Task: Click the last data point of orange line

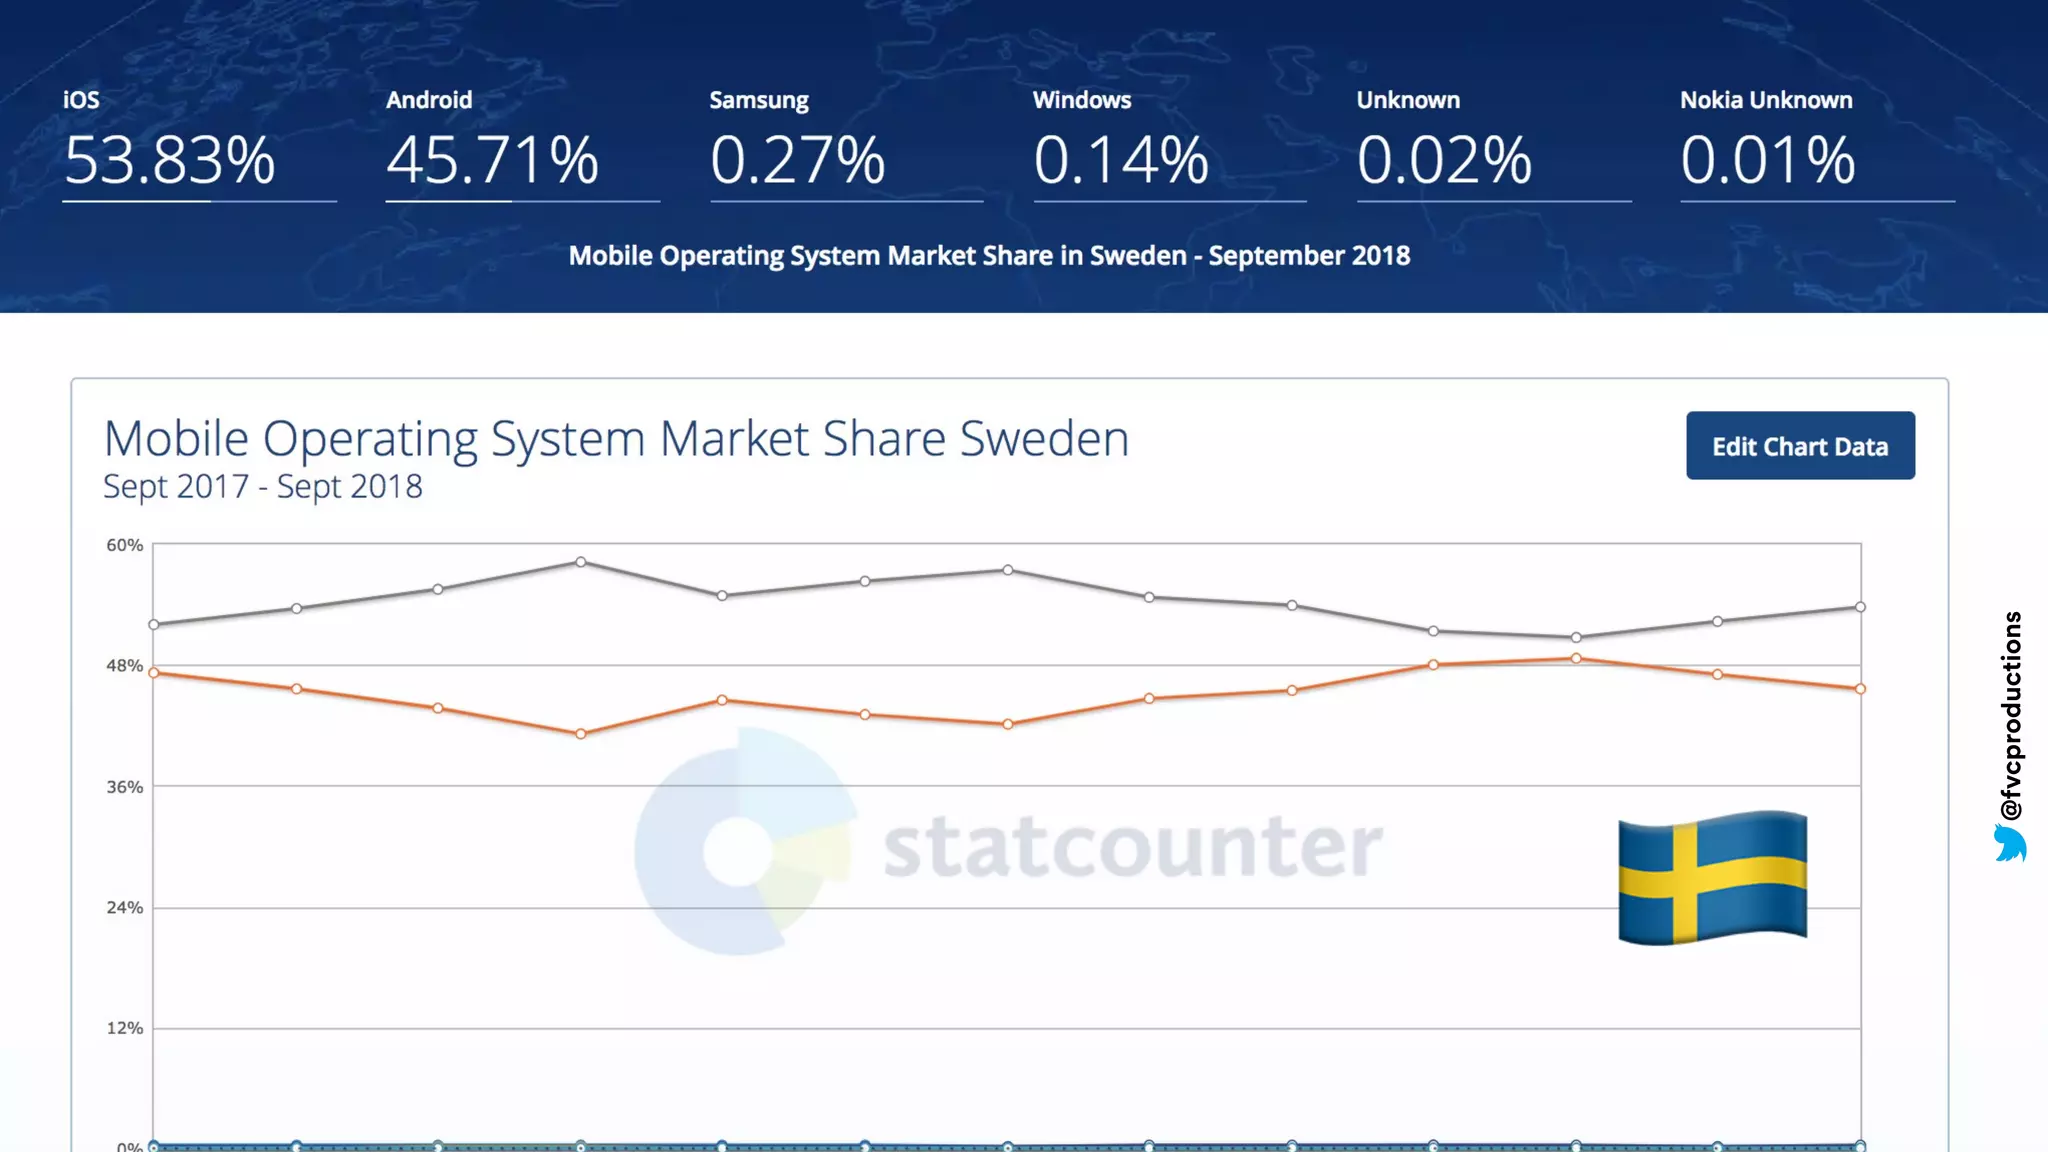Action: coord(1860,689)
